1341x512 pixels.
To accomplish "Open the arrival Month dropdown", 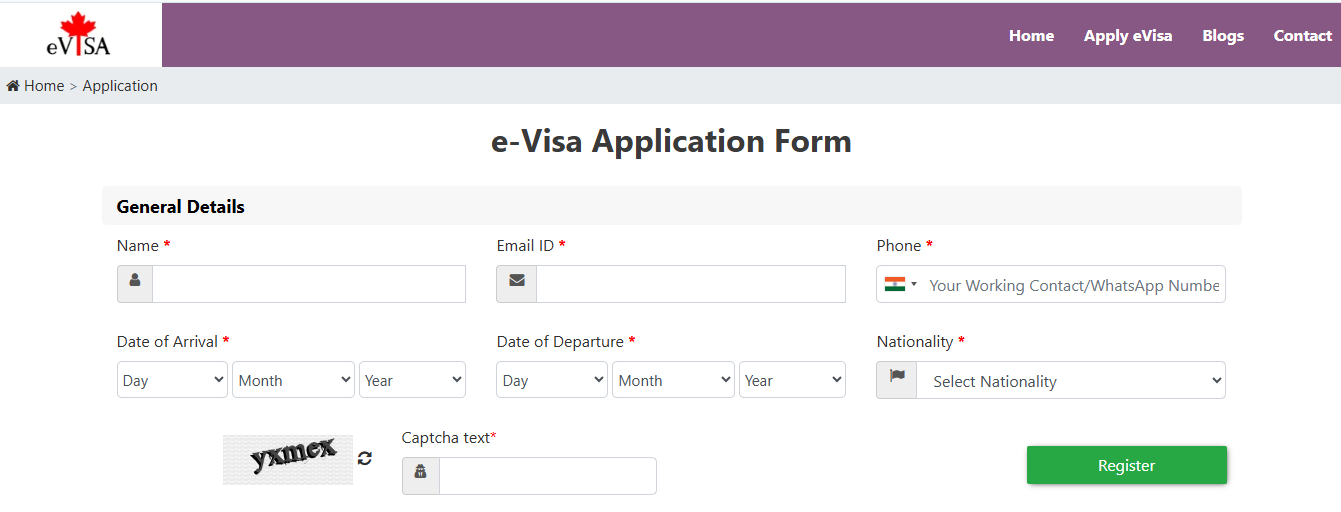I will click(x=293, y=380).
